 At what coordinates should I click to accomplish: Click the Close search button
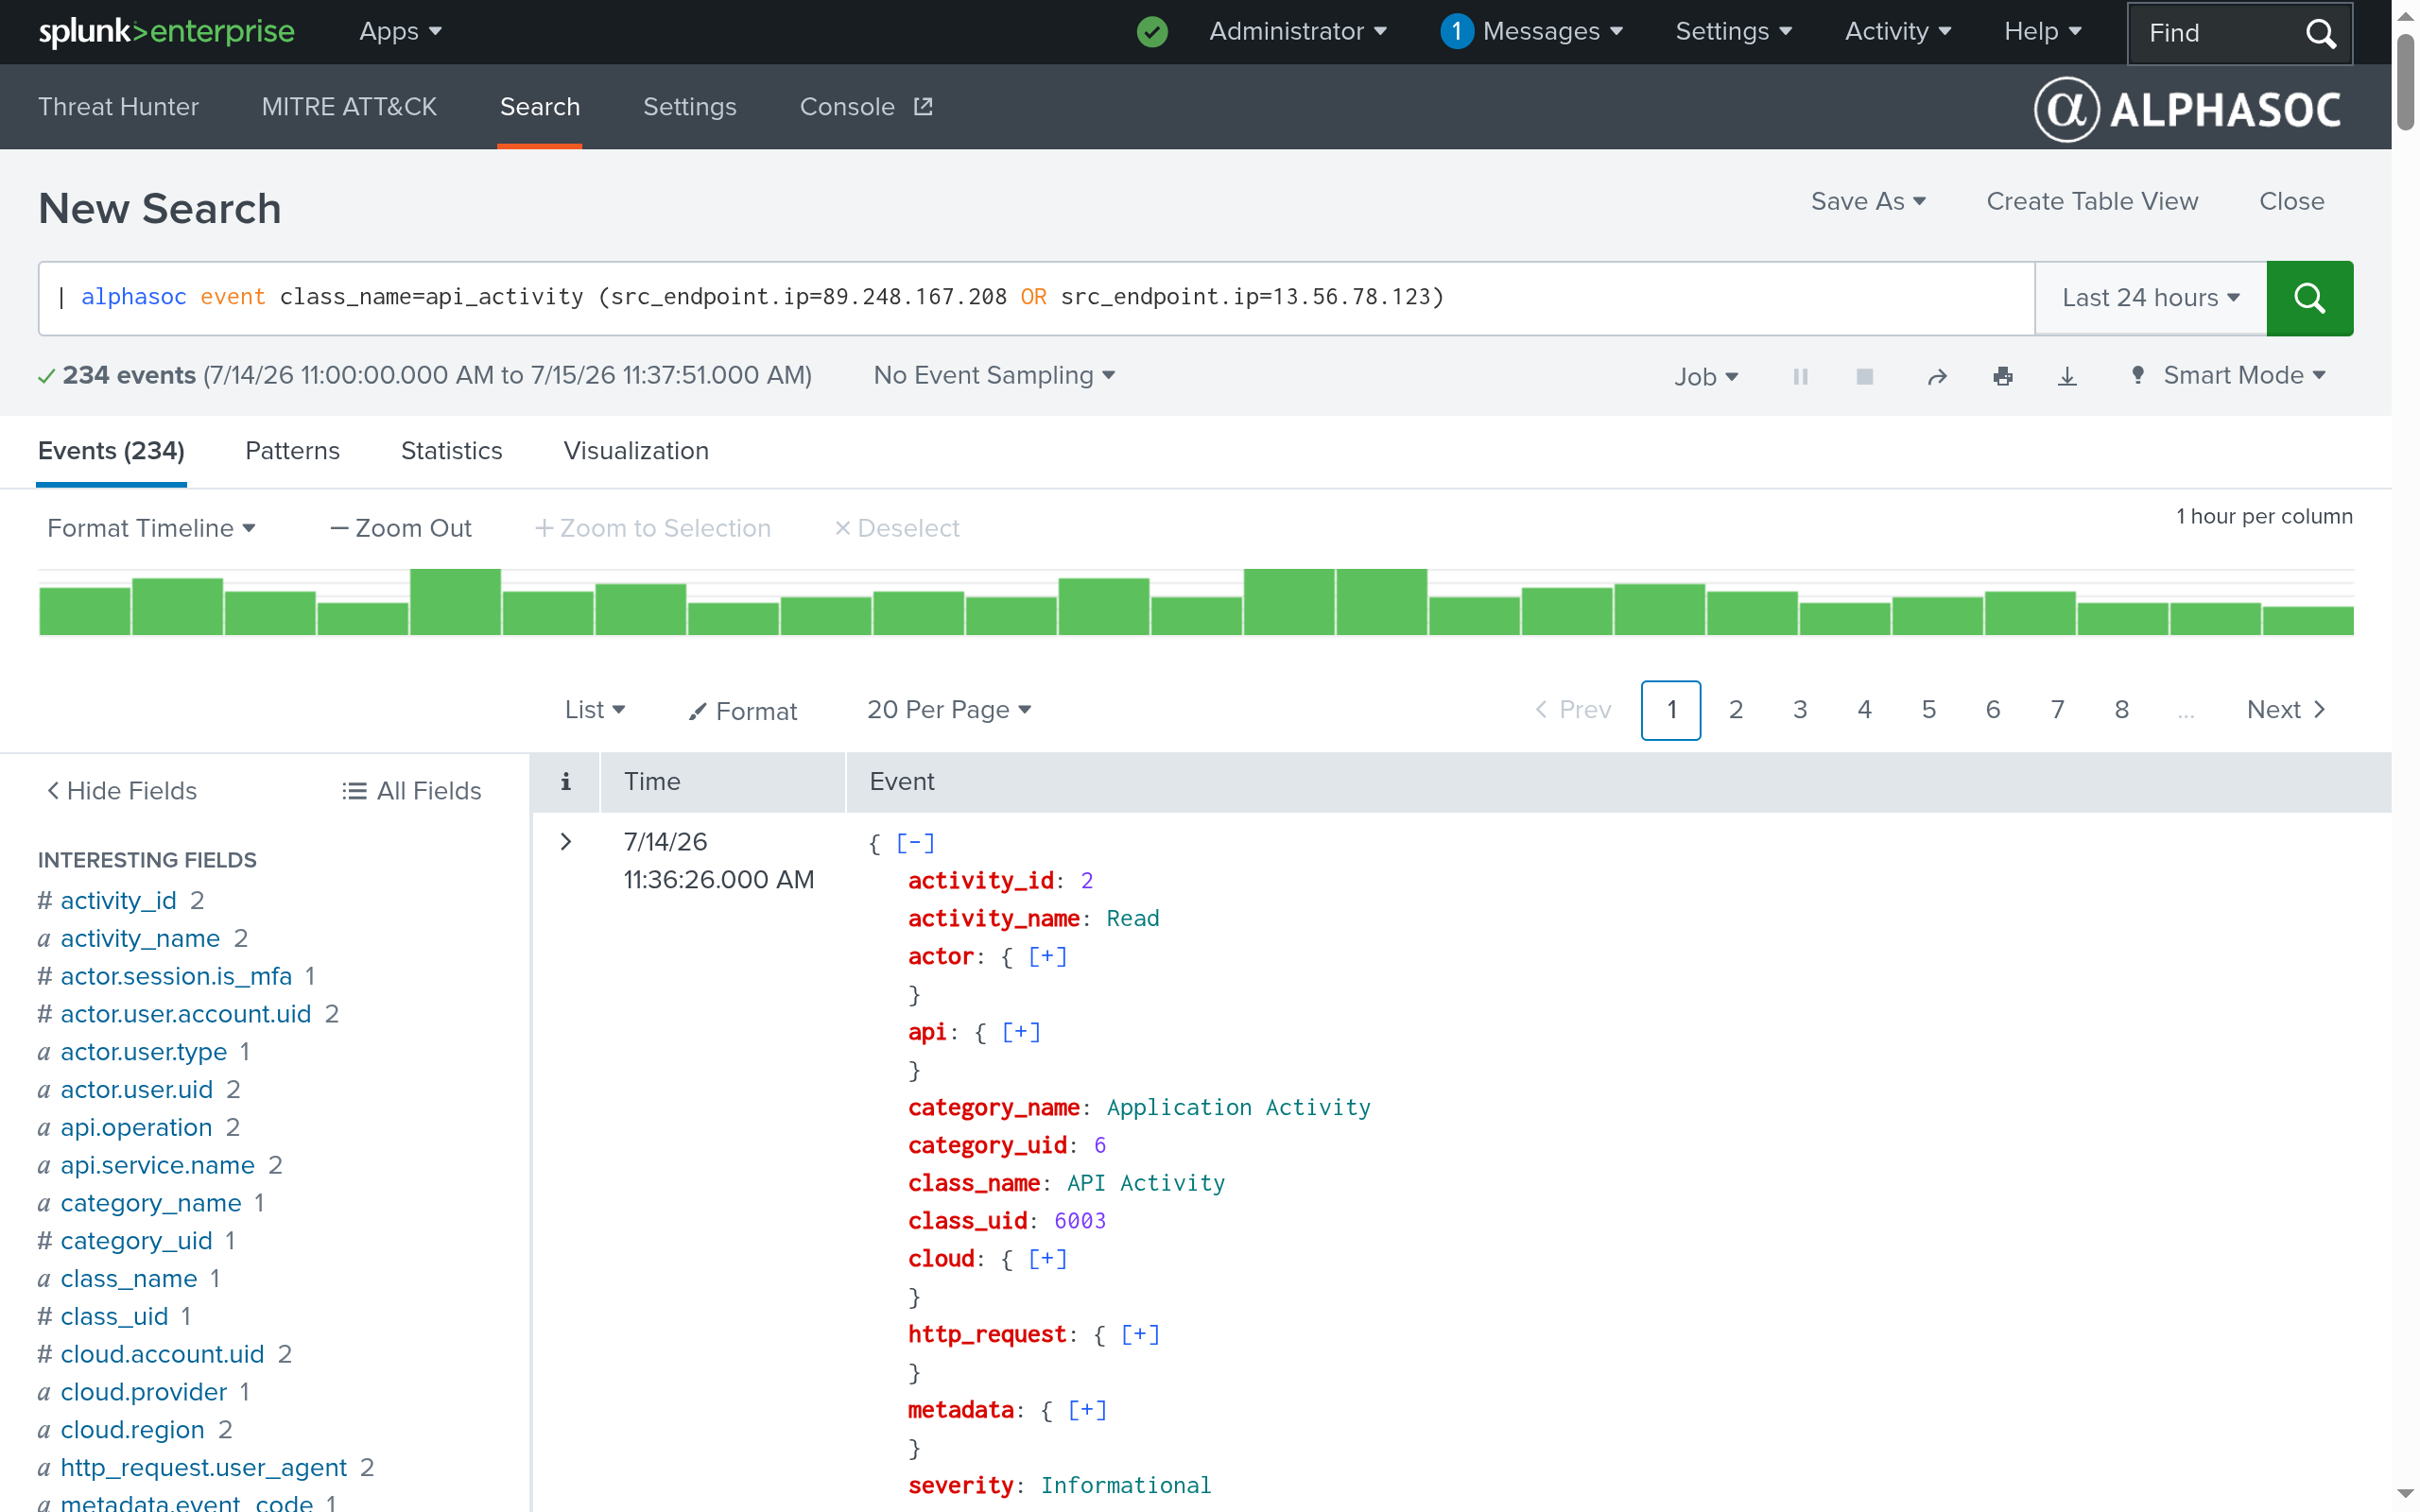point(2291,201)
